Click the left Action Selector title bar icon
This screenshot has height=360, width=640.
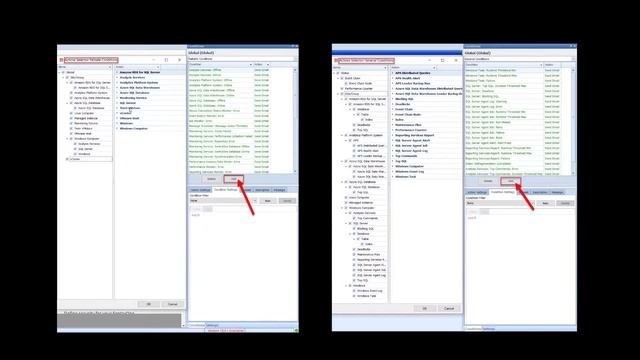[x=61, y=60]
